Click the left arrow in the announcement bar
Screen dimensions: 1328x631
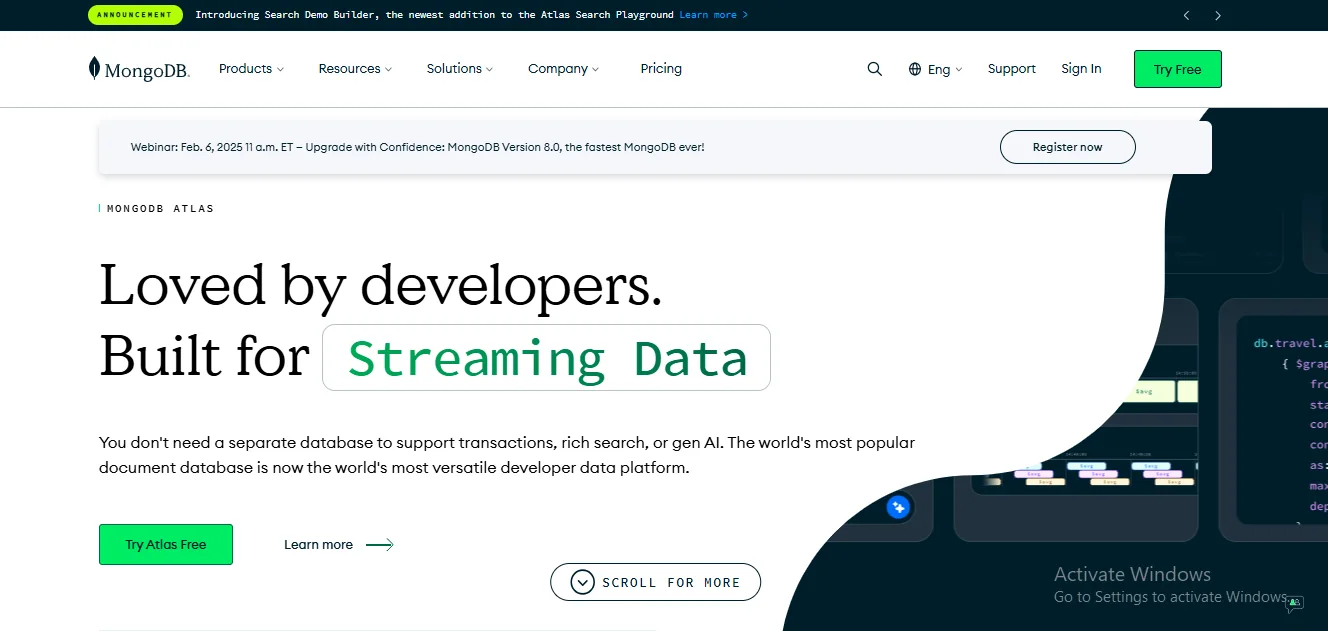click(x=1186, y=15)
